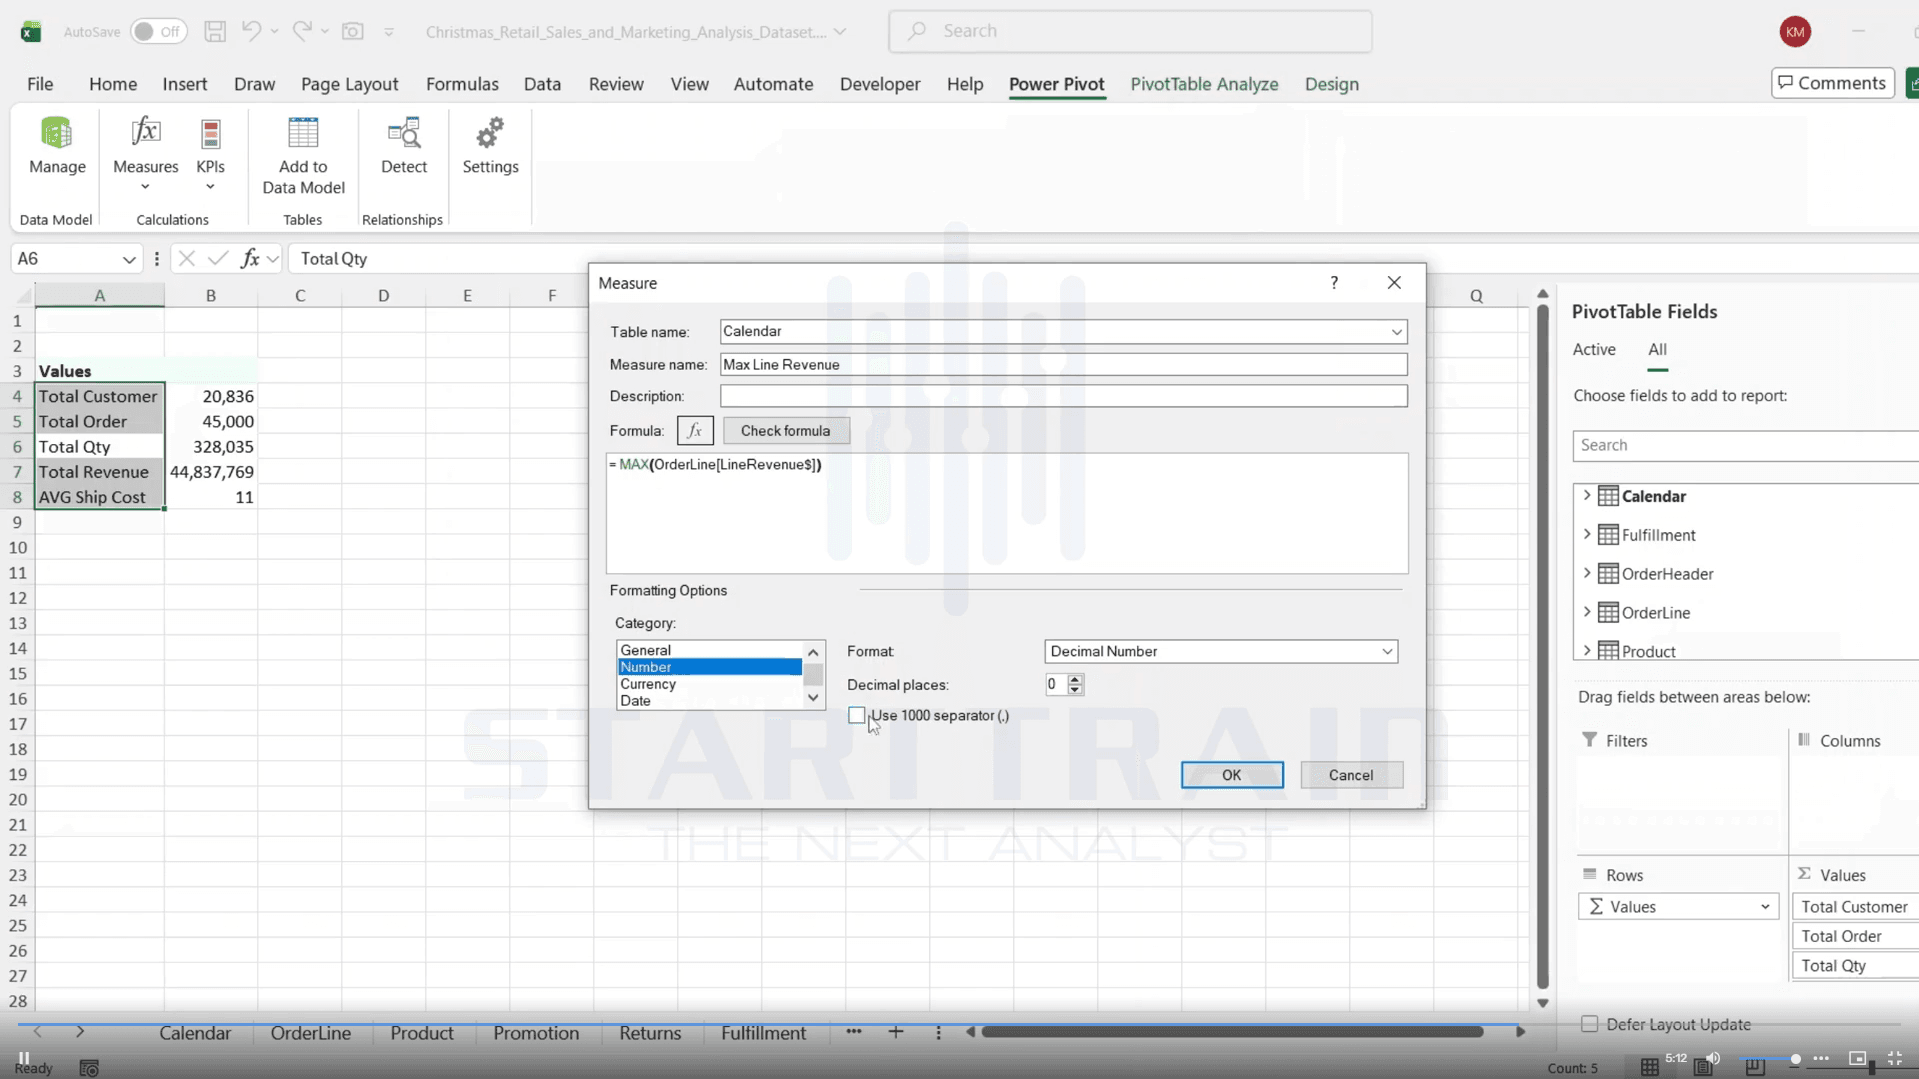
Task: Click the worksheet vertical scrollbar
Action: pos(1543,648)
